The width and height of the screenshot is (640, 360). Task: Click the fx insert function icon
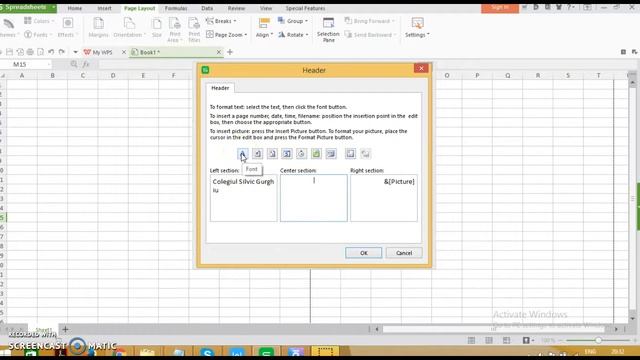coord(86,64)
